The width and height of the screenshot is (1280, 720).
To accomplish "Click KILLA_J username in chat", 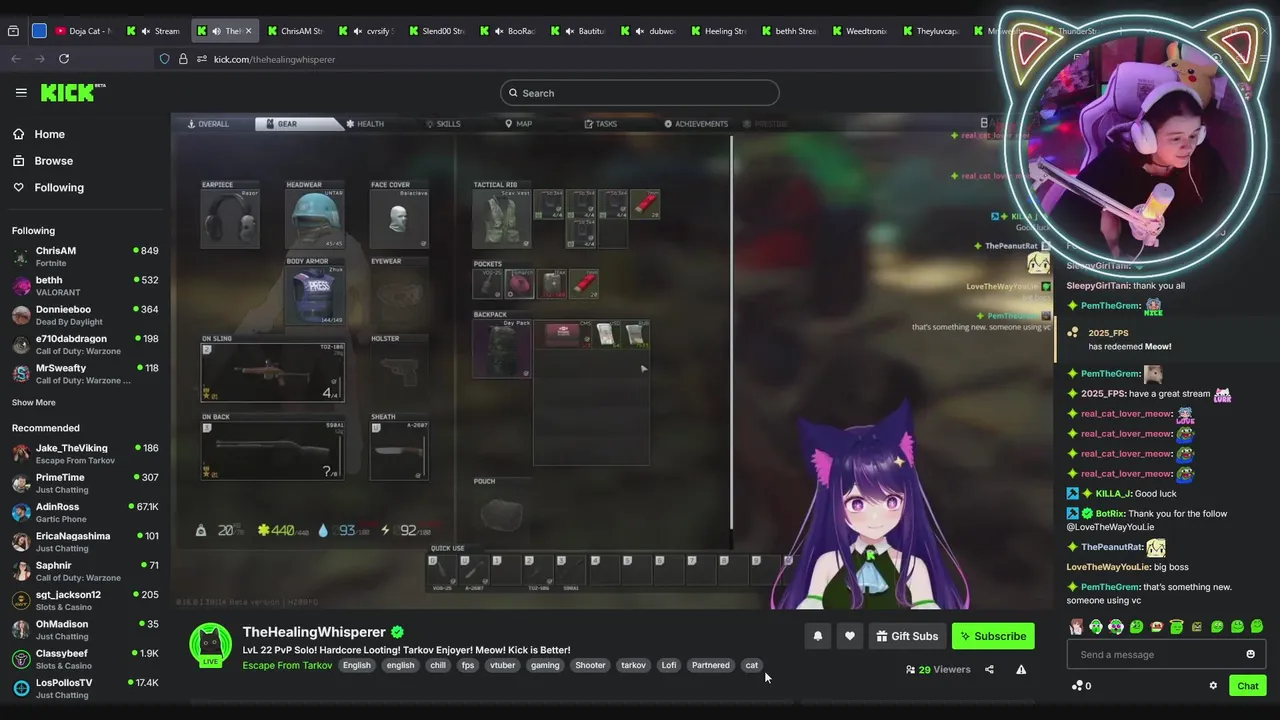I will click(1112, 494).
